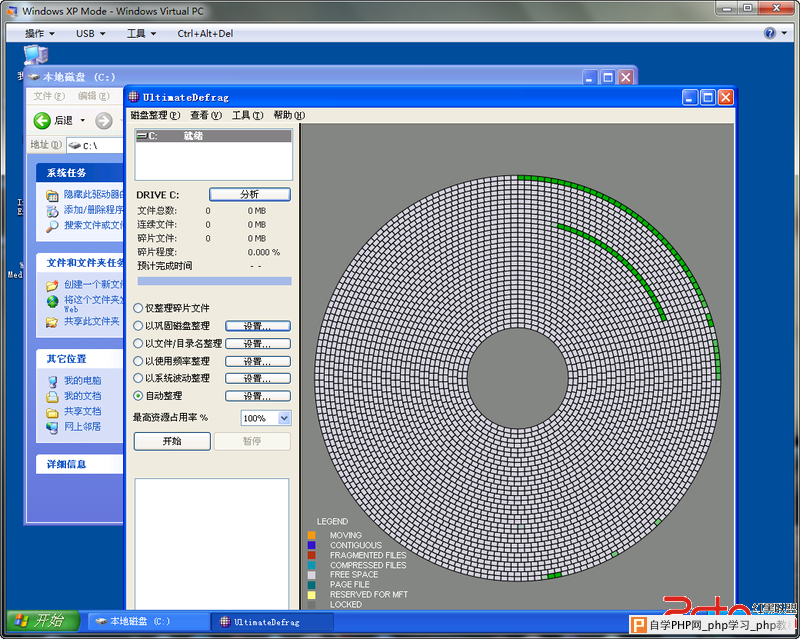The width and height of the screenshot is (800, 639).
Task: Click the 我的电脑 computer icon in sidebar
Action: pos(52,381)
